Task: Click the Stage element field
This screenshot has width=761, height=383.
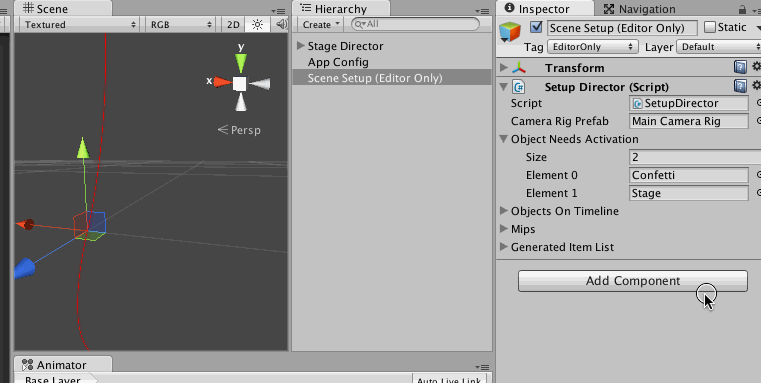Action: click(x=689, y=193)
